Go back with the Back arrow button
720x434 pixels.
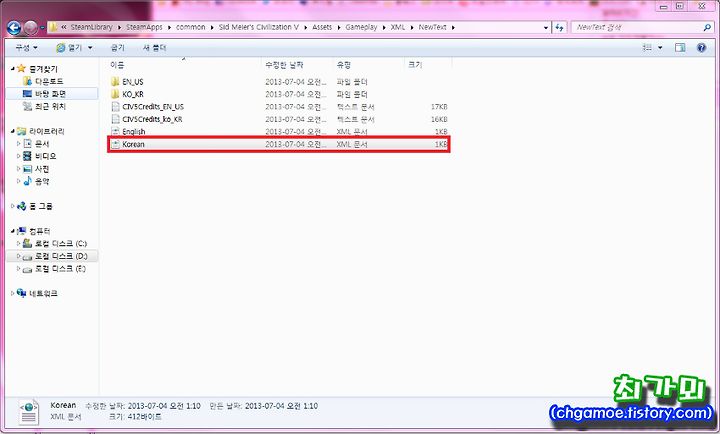coord(14,28)
